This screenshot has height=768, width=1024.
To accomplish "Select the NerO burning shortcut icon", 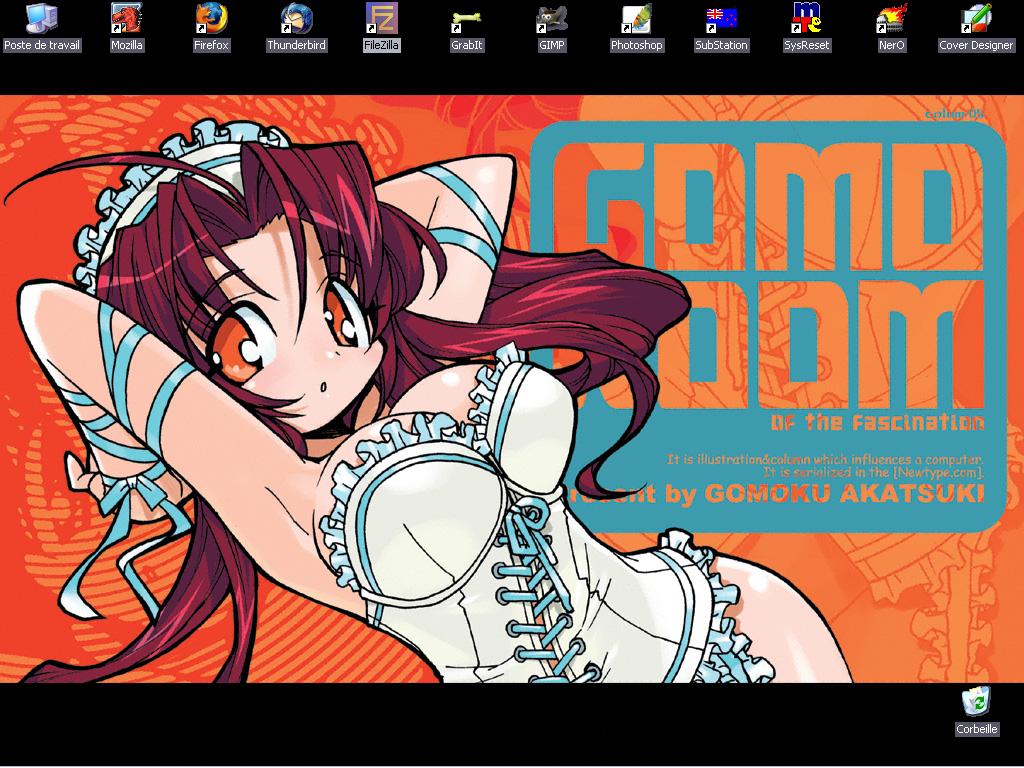I will 891,18.
